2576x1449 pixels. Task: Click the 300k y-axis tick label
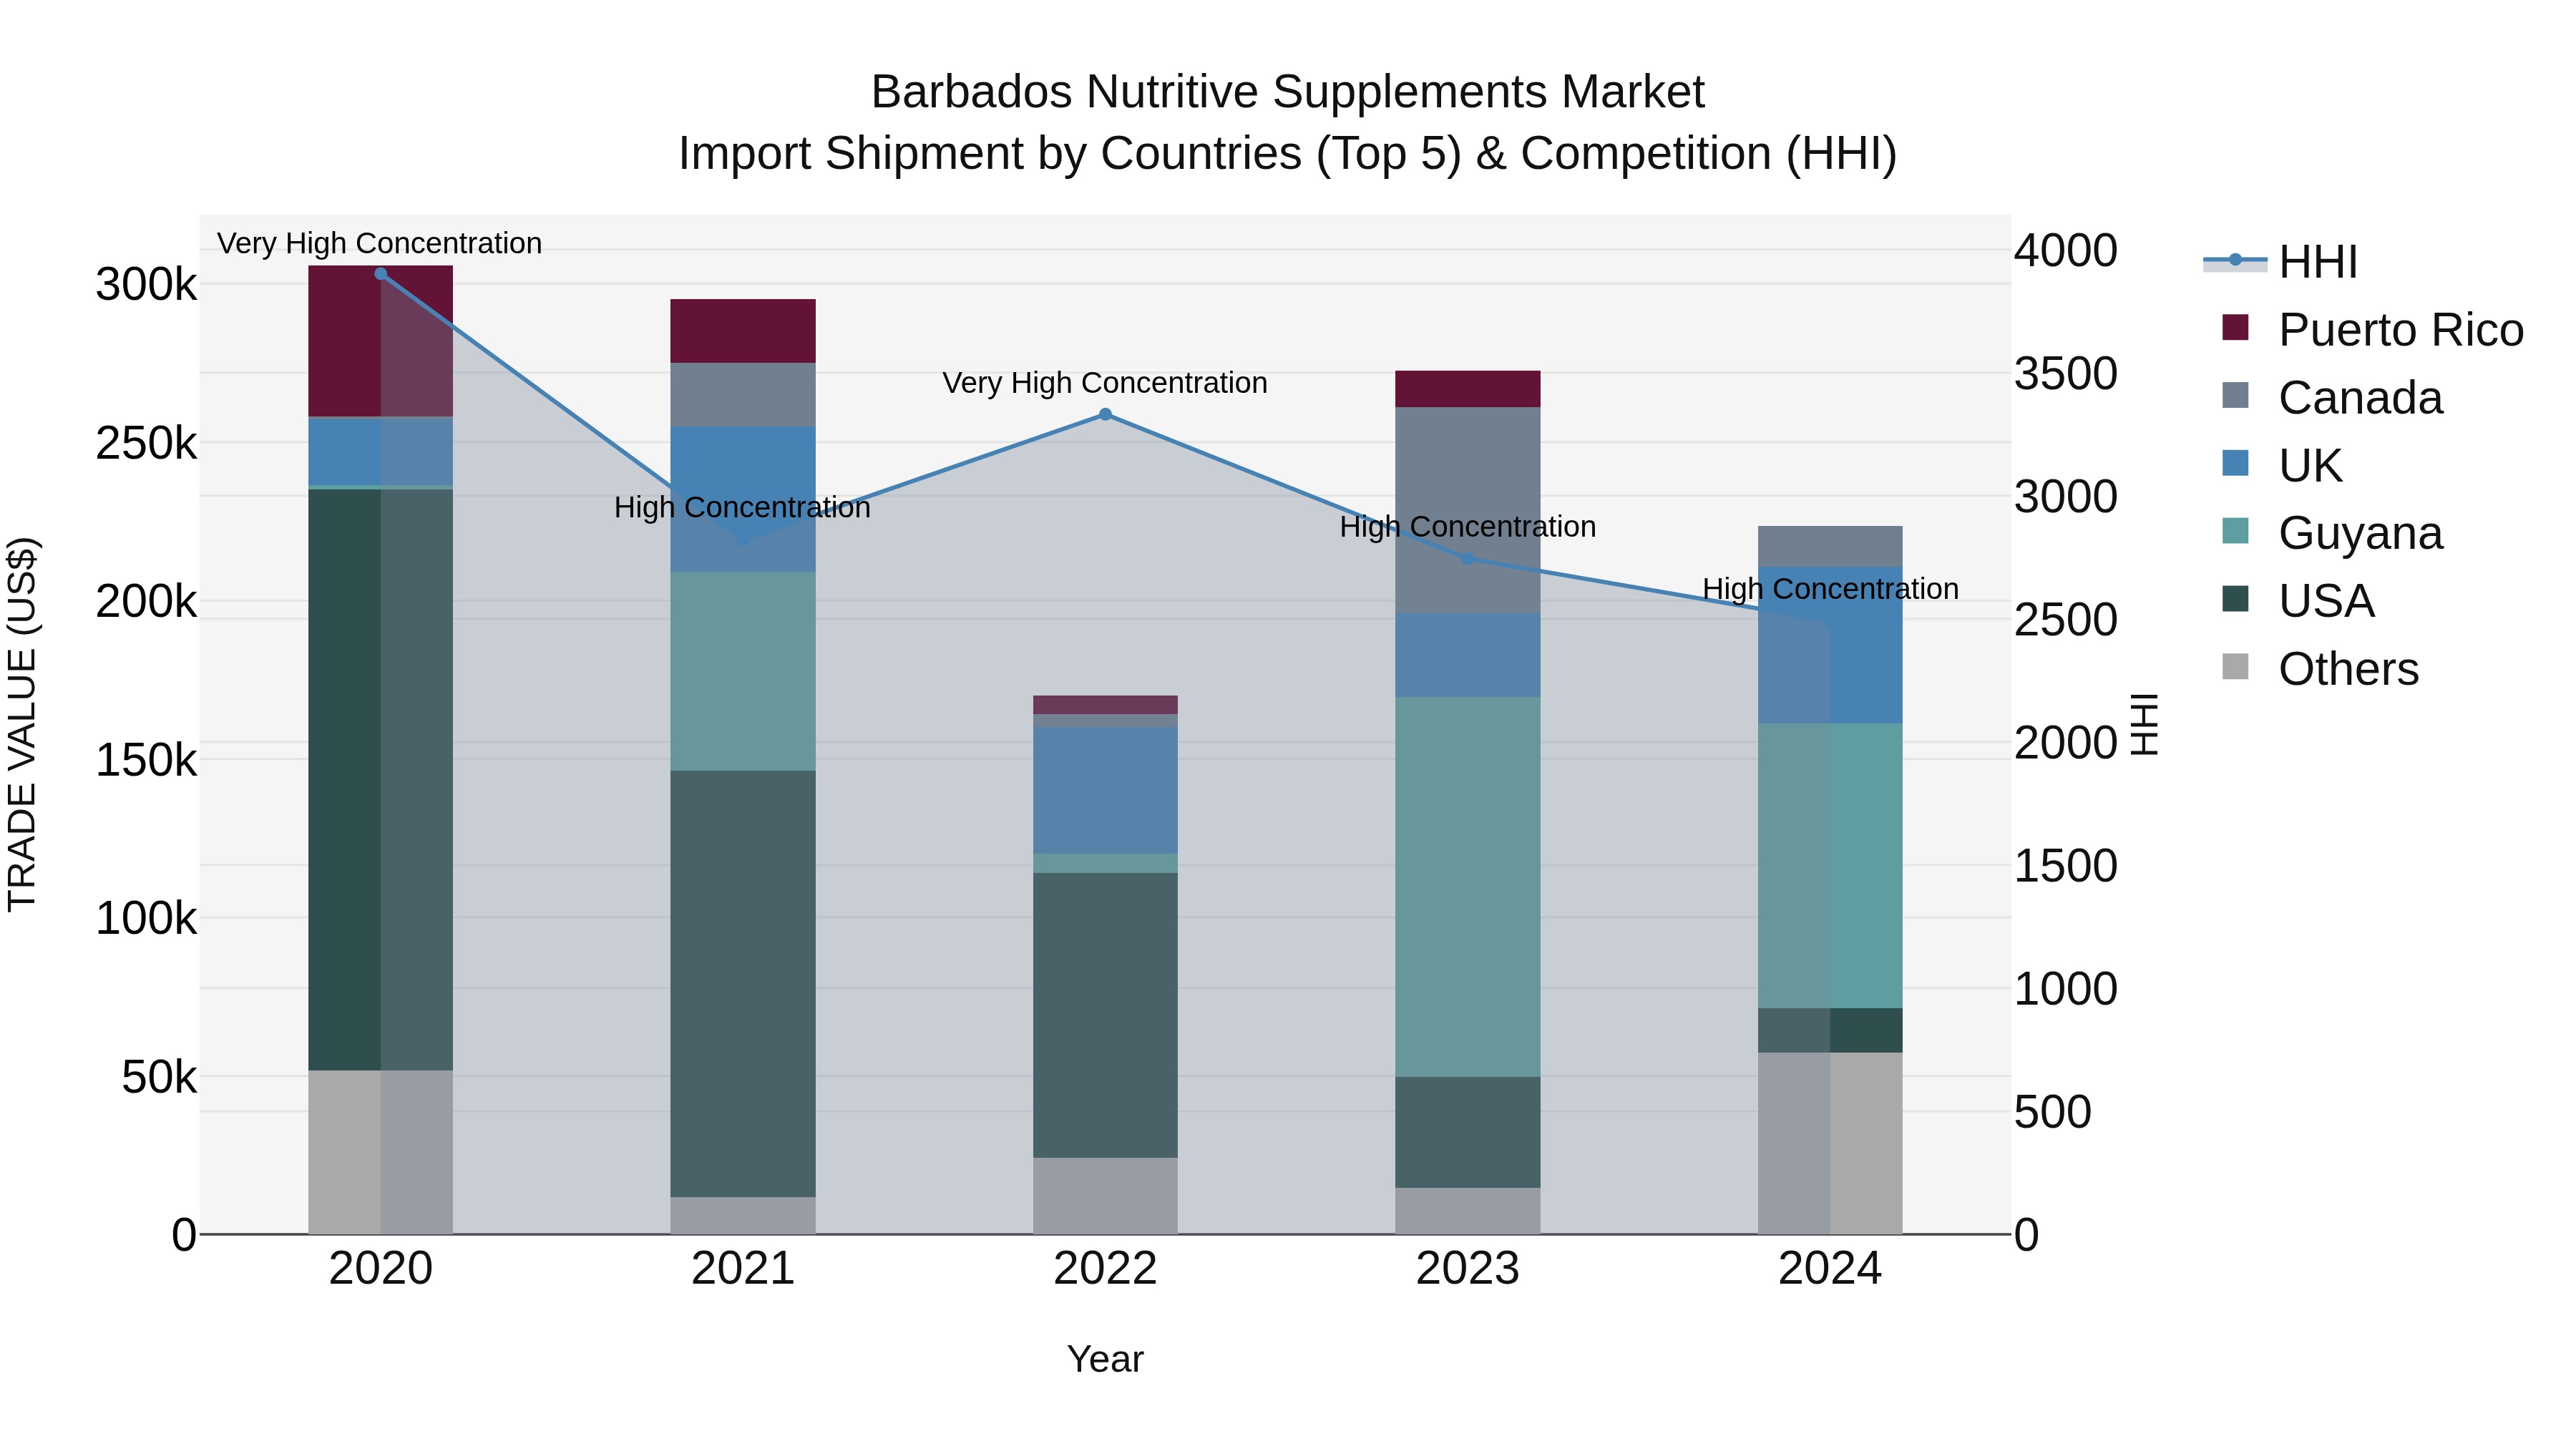(146, 285)
